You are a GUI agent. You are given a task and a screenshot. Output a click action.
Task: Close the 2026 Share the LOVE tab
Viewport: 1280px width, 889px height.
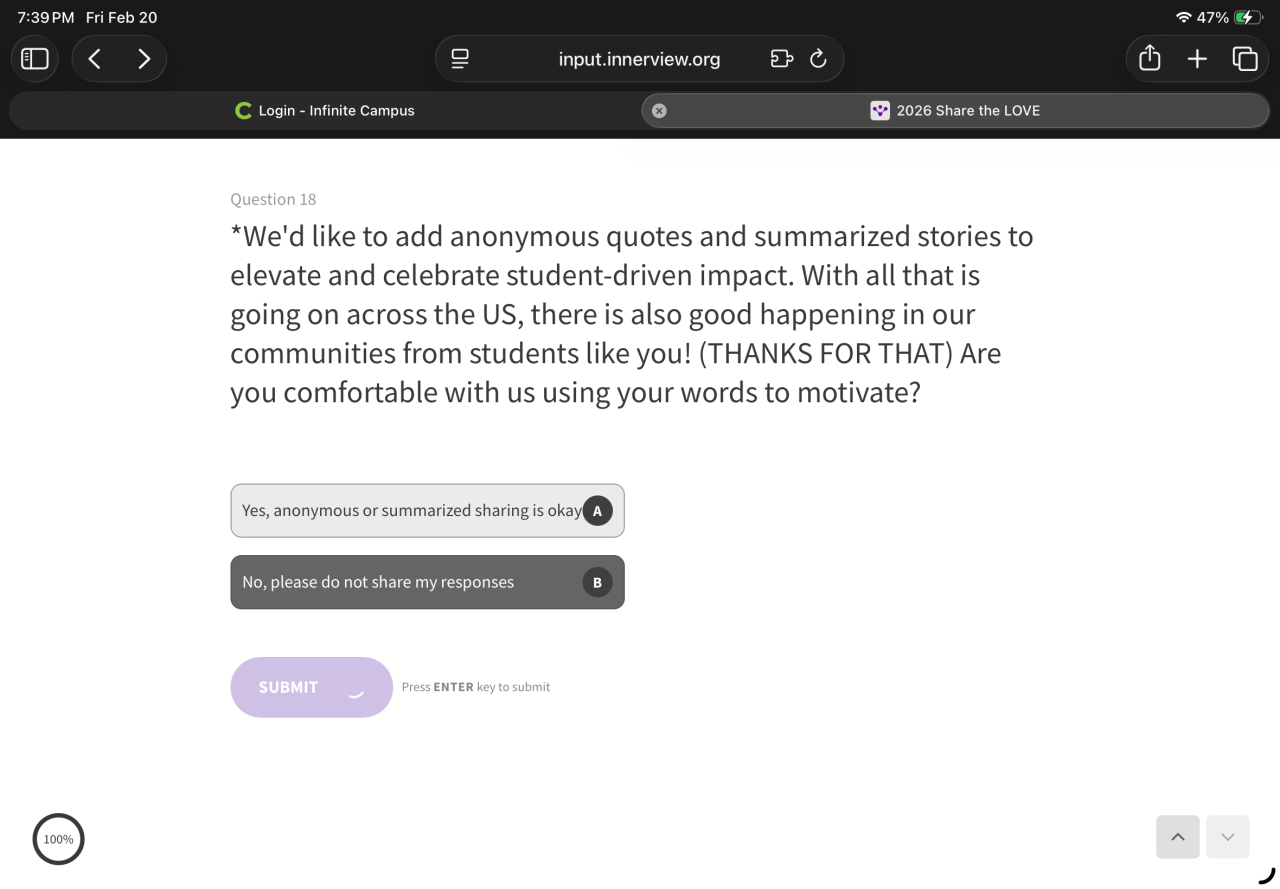tap(659, 111)
